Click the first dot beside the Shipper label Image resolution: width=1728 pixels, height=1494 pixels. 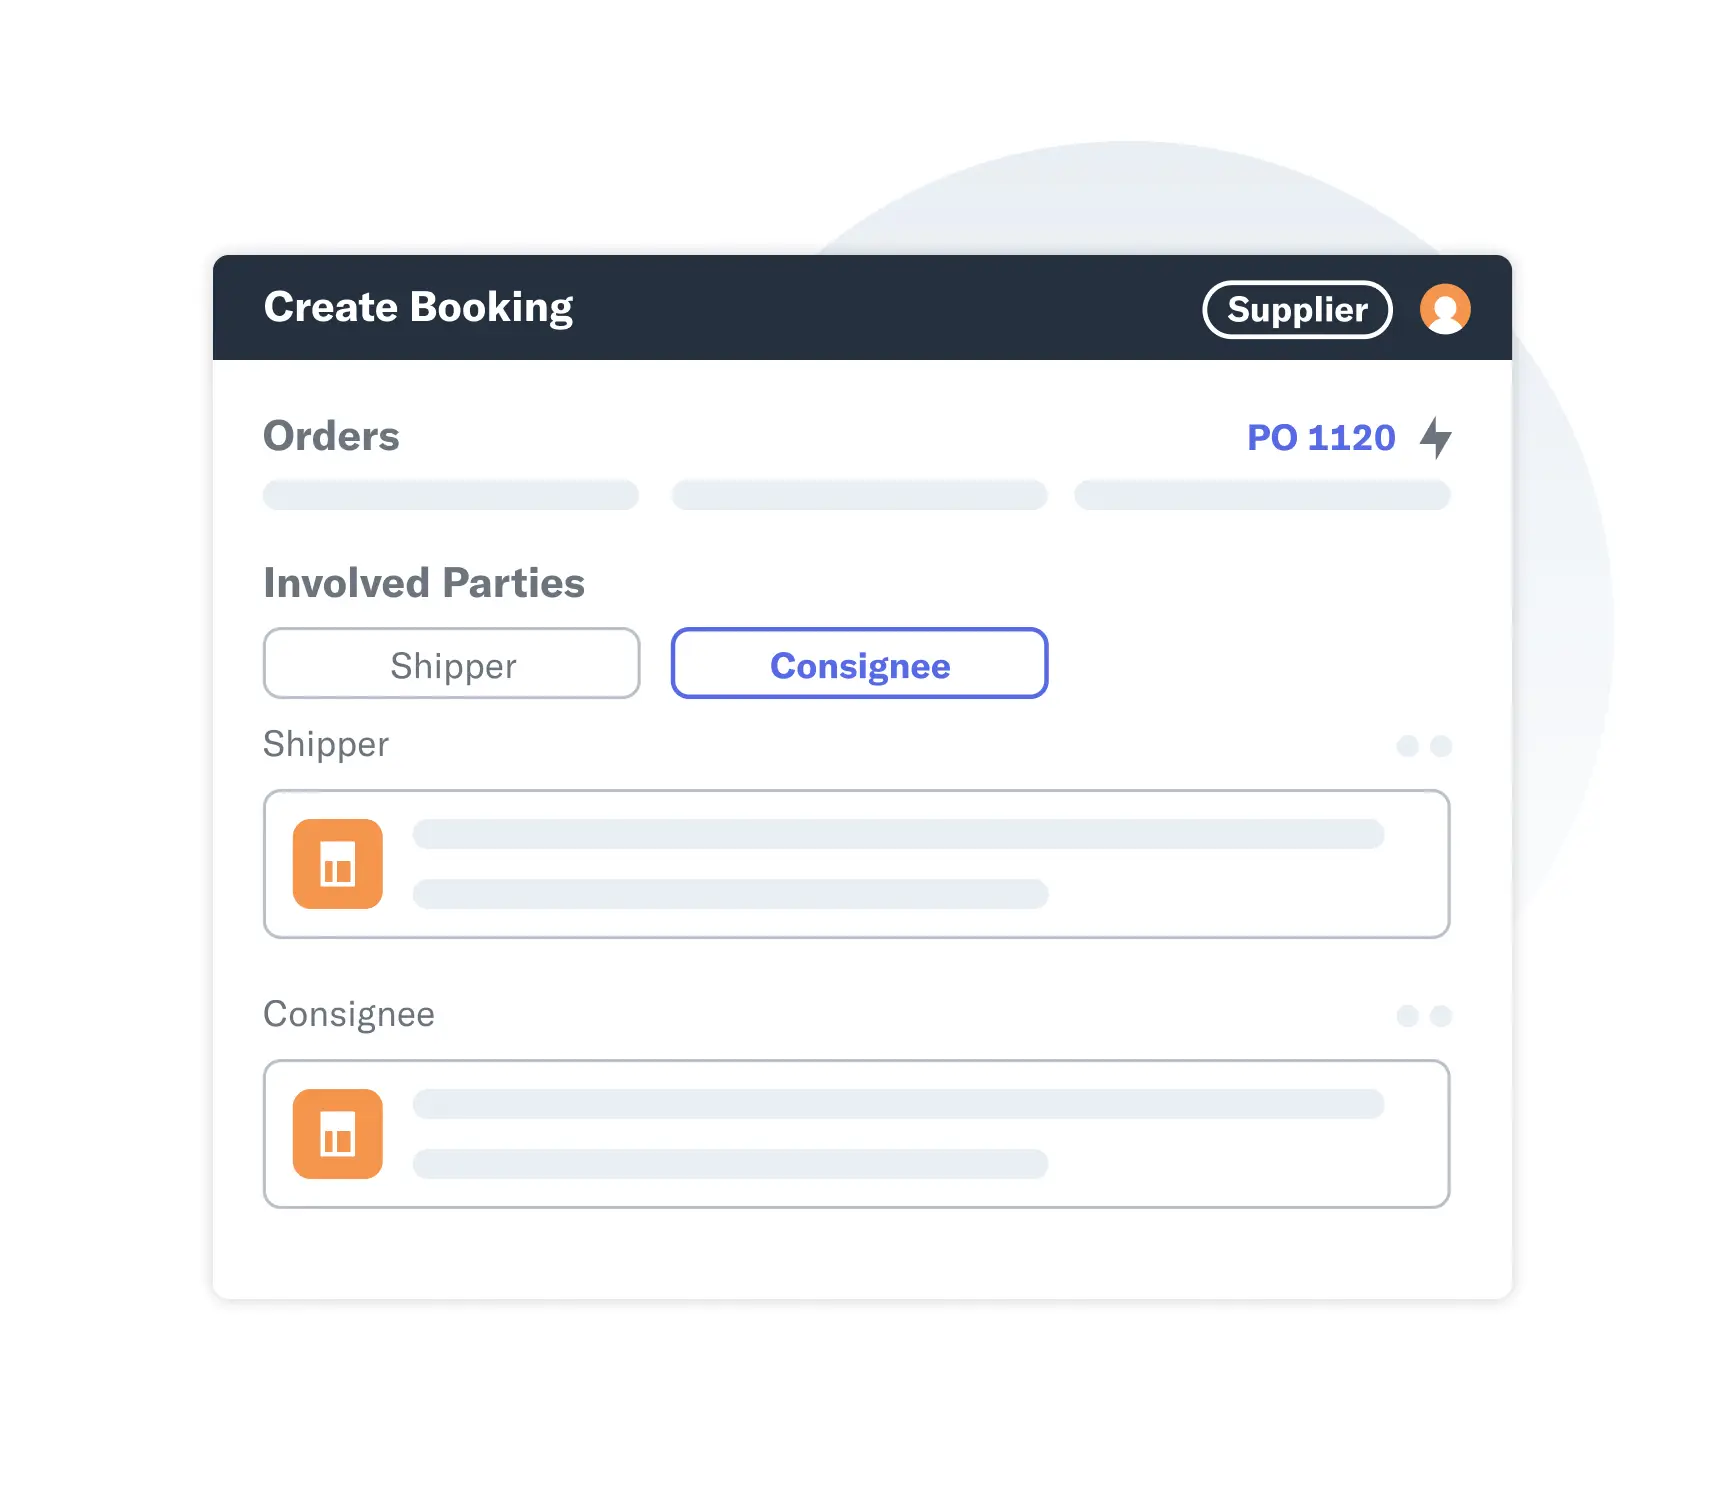1408,746
